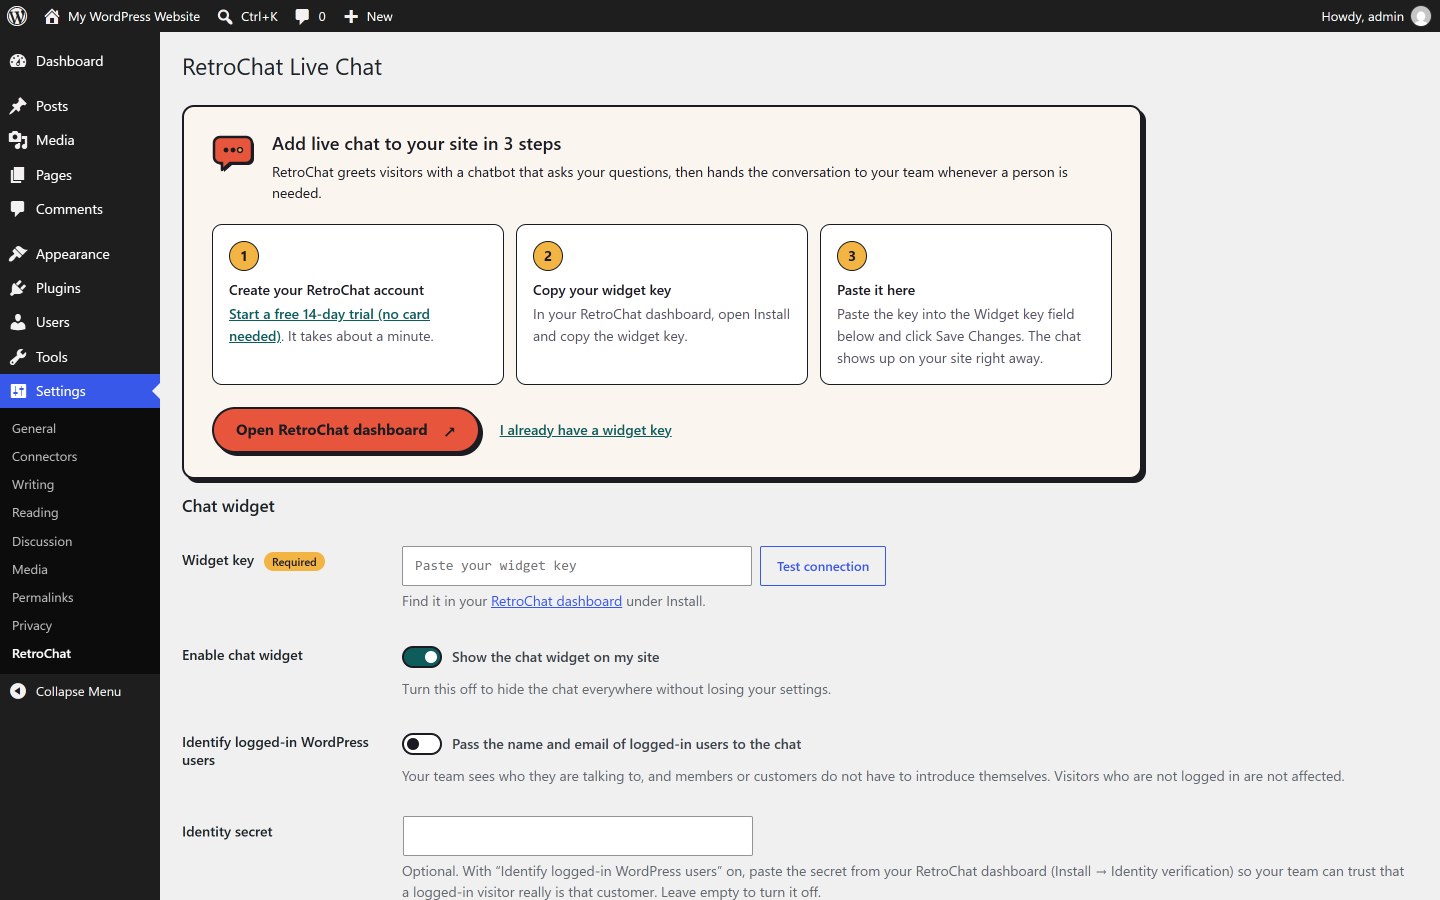The height and width of the screenshot is (900, 1440).
Task: Click the Media sidebar icon next to Posts
Action: point(18,140)
